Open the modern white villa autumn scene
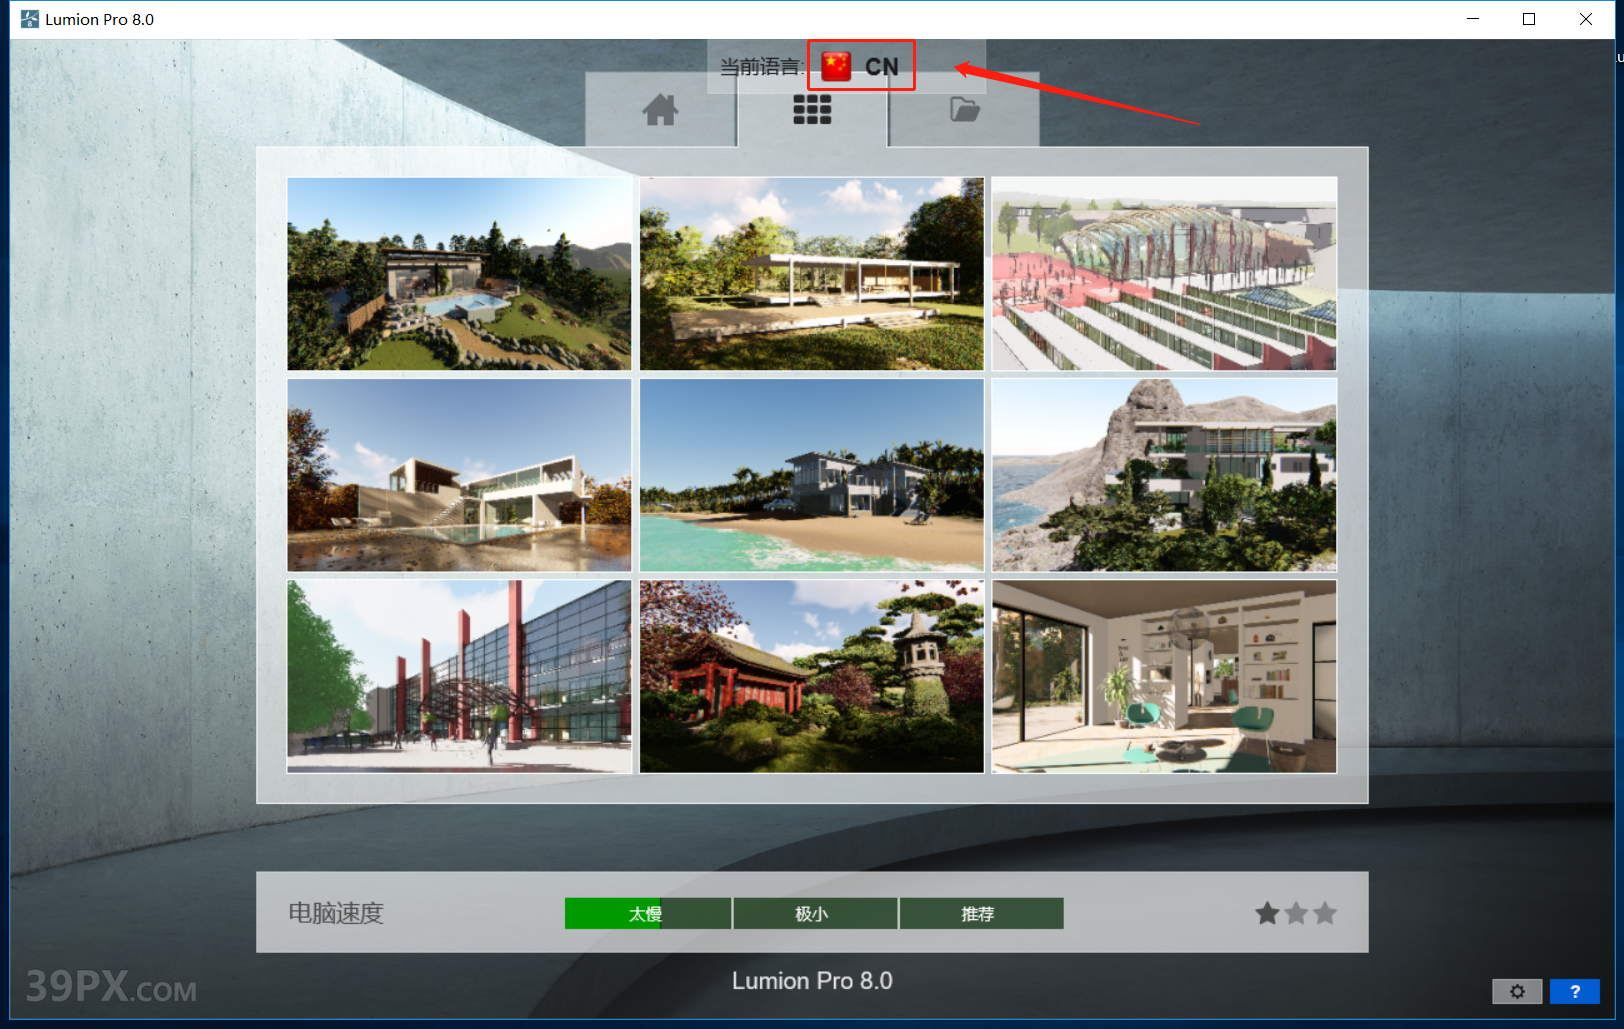The image size is (1624, 1029). pyautogui.click(x=459, y=475)
